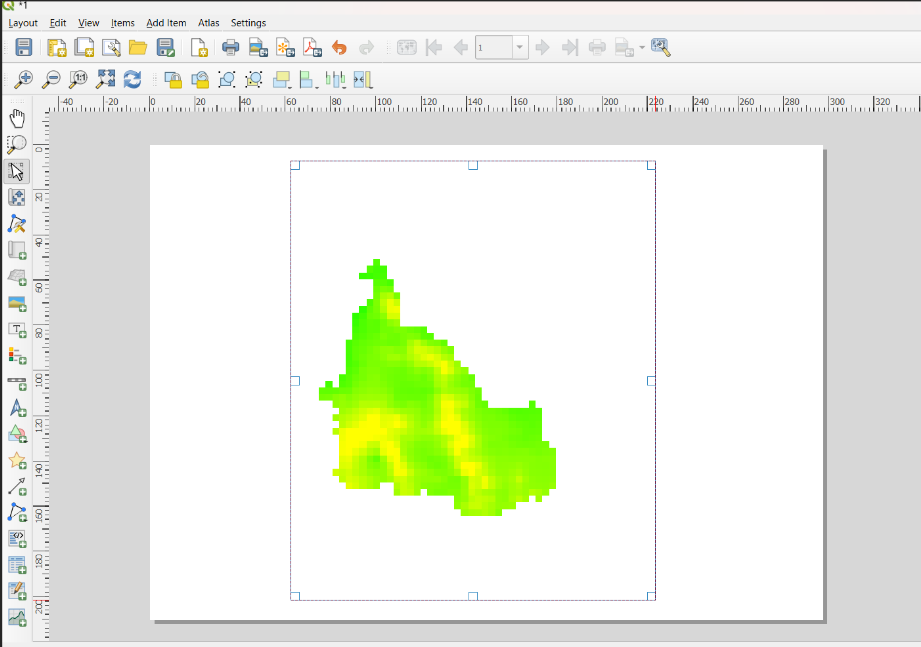921x647 pixels.
Task: Select the Pan Layout hand tool
Action: click(x=17, y=118)
